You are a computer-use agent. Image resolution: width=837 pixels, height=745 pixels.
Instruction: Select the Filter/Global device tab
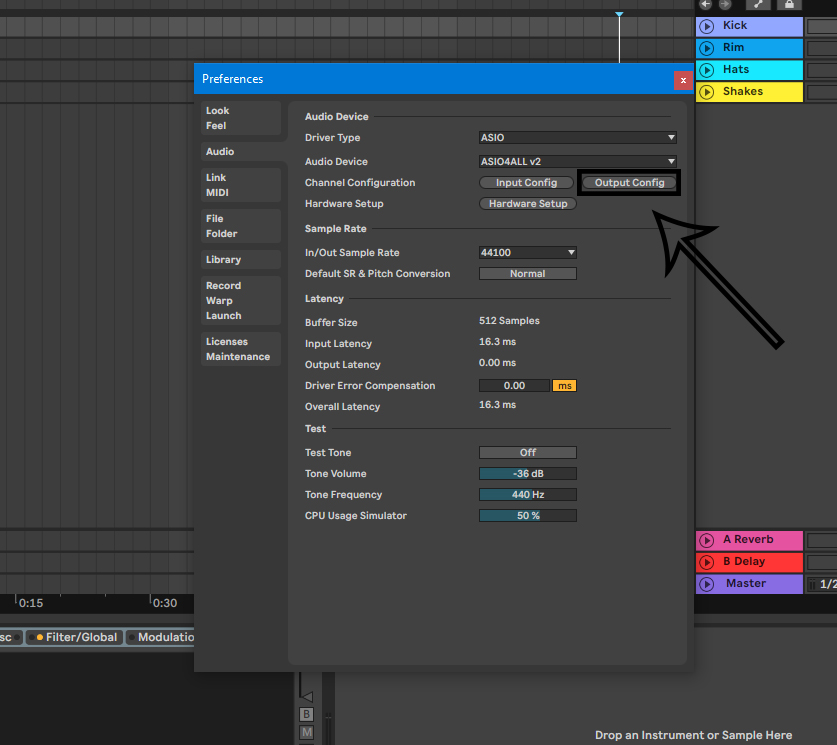(75, 637)
